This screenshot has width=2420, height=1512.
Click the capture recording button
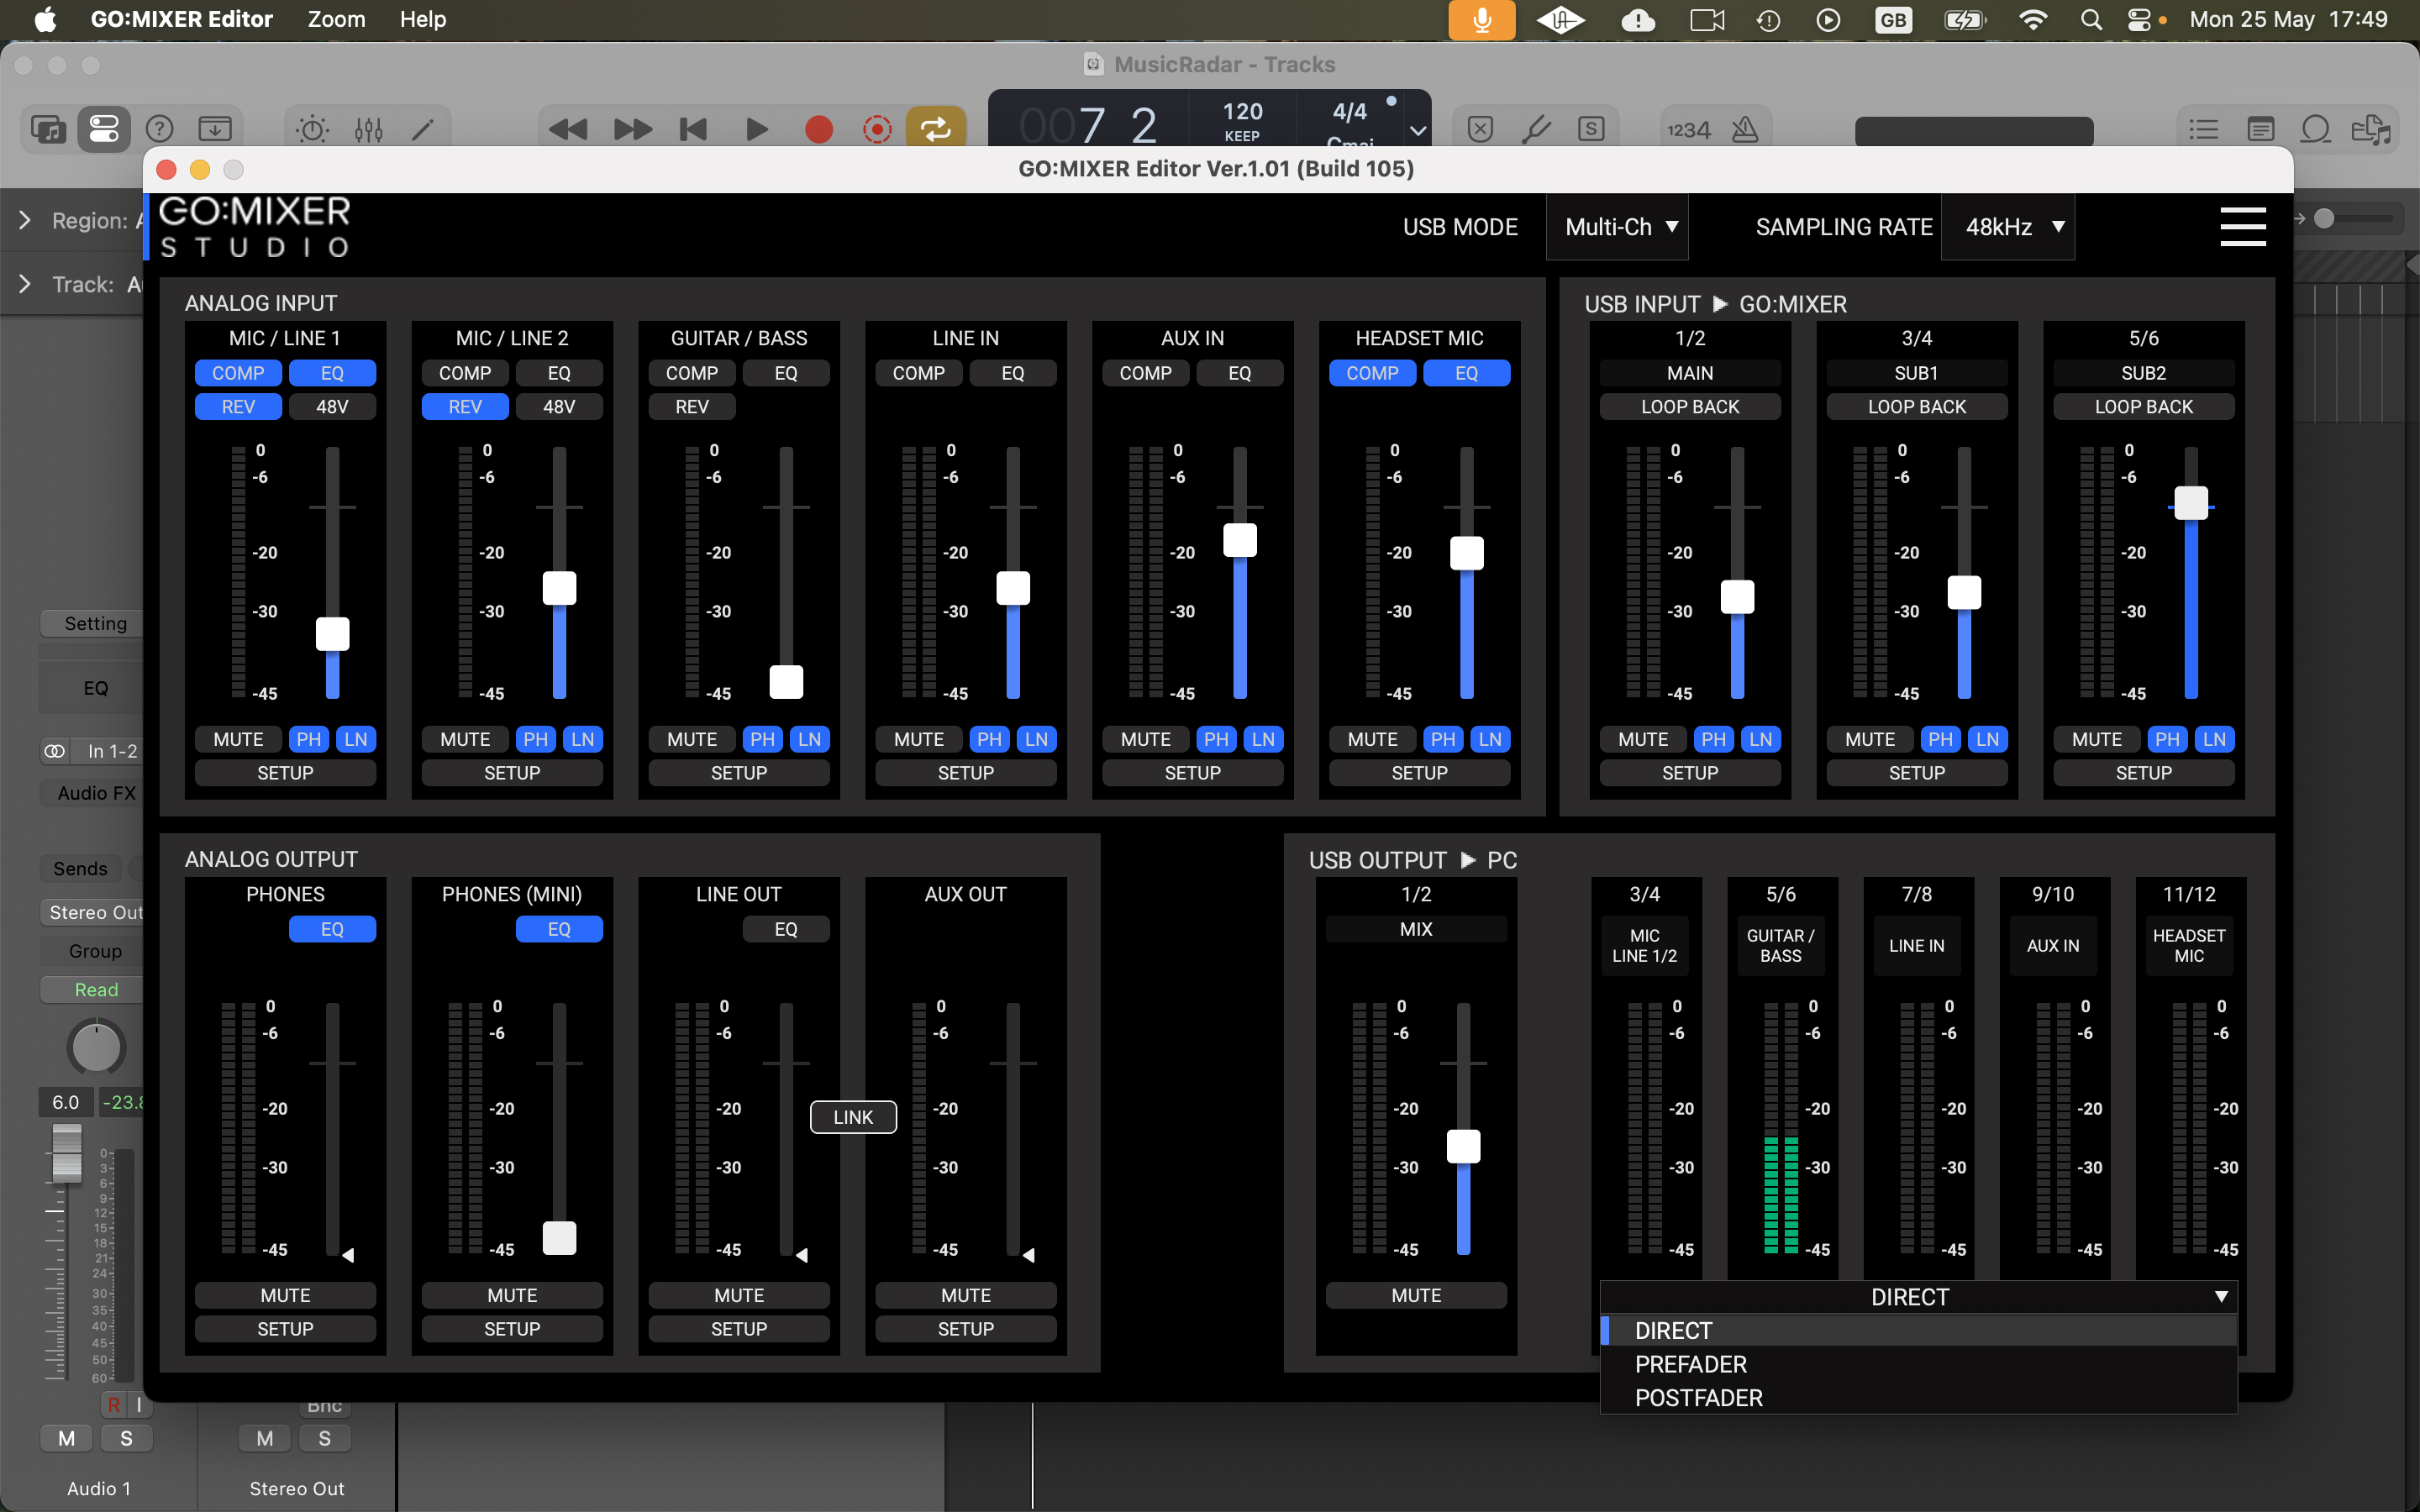[877, 129]
